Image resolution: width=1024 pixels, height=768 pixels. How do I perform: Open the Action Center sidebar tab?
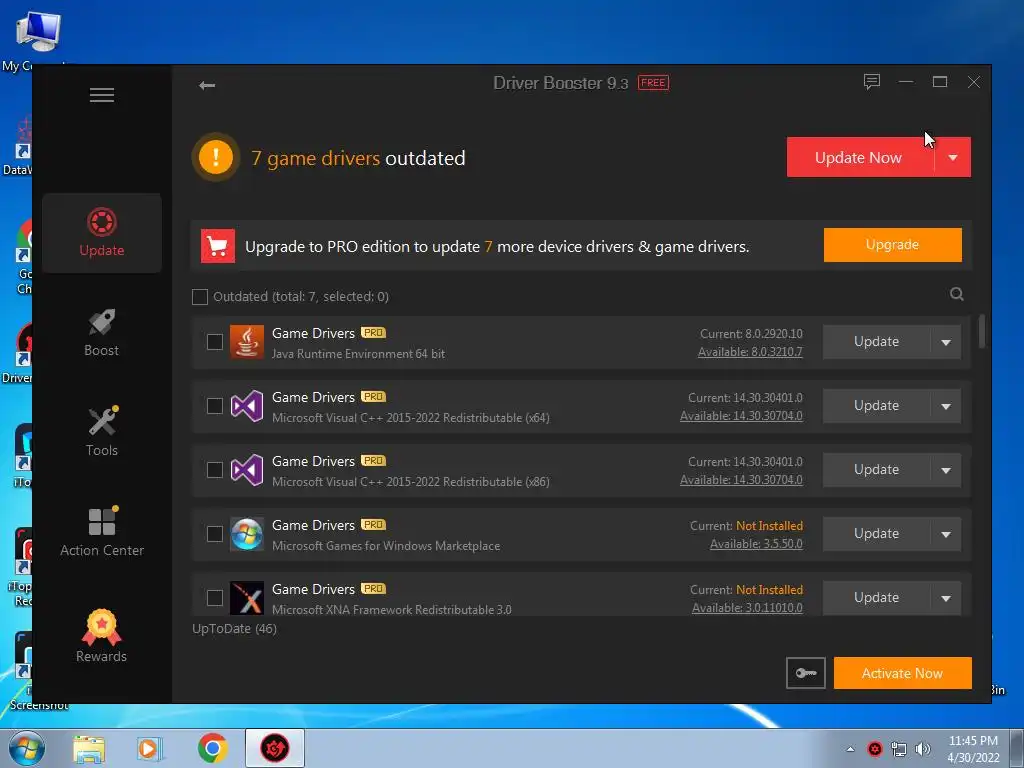point(102,532)
